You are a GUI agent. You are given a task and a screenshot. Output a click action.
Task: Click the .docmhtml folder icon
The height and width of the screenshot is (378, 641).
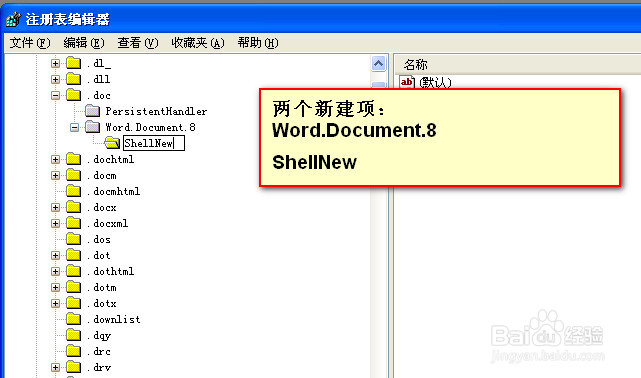74,191
